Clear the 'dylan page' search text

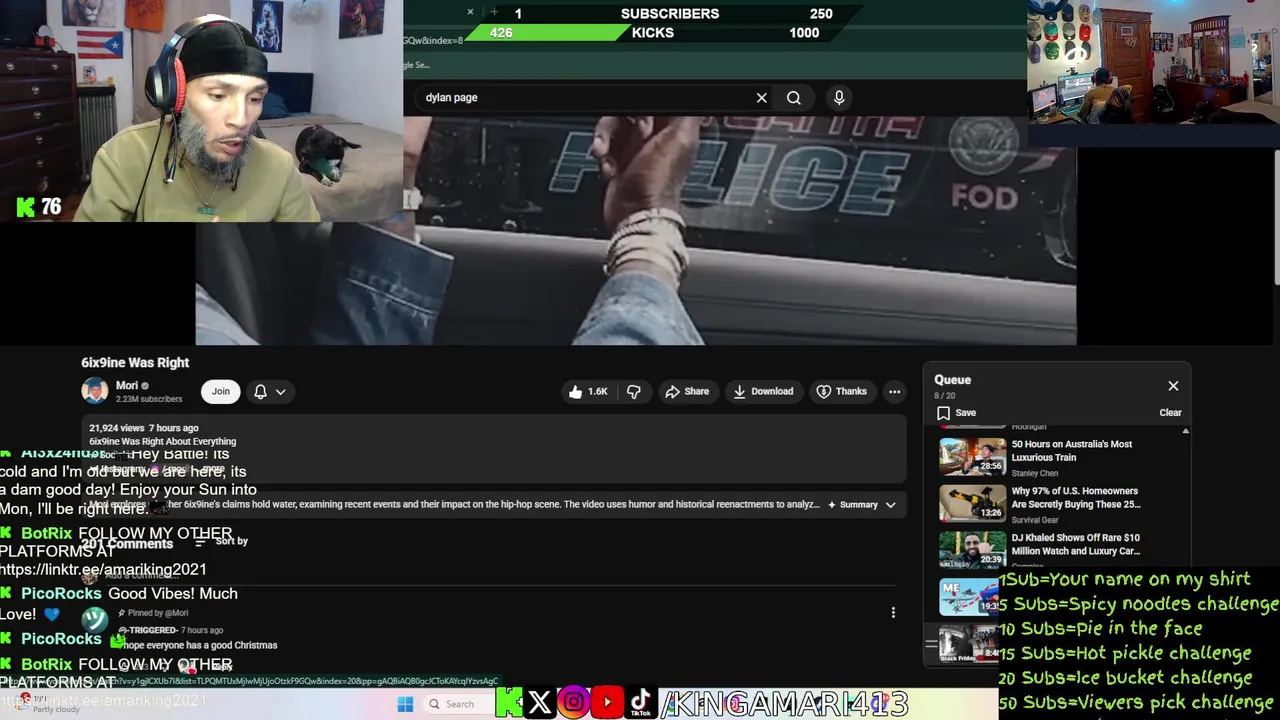click(x=762, y=98)
